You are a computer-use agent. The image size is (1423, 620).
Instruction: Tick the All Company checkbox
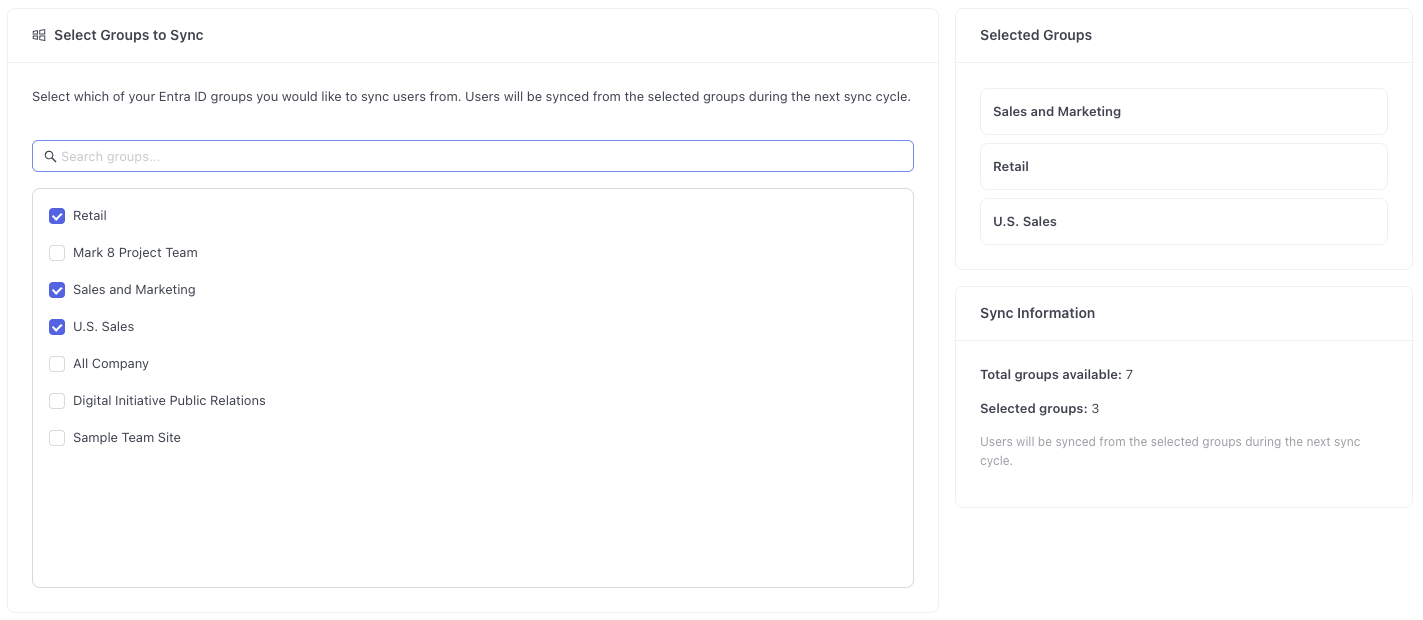[57, 364]
